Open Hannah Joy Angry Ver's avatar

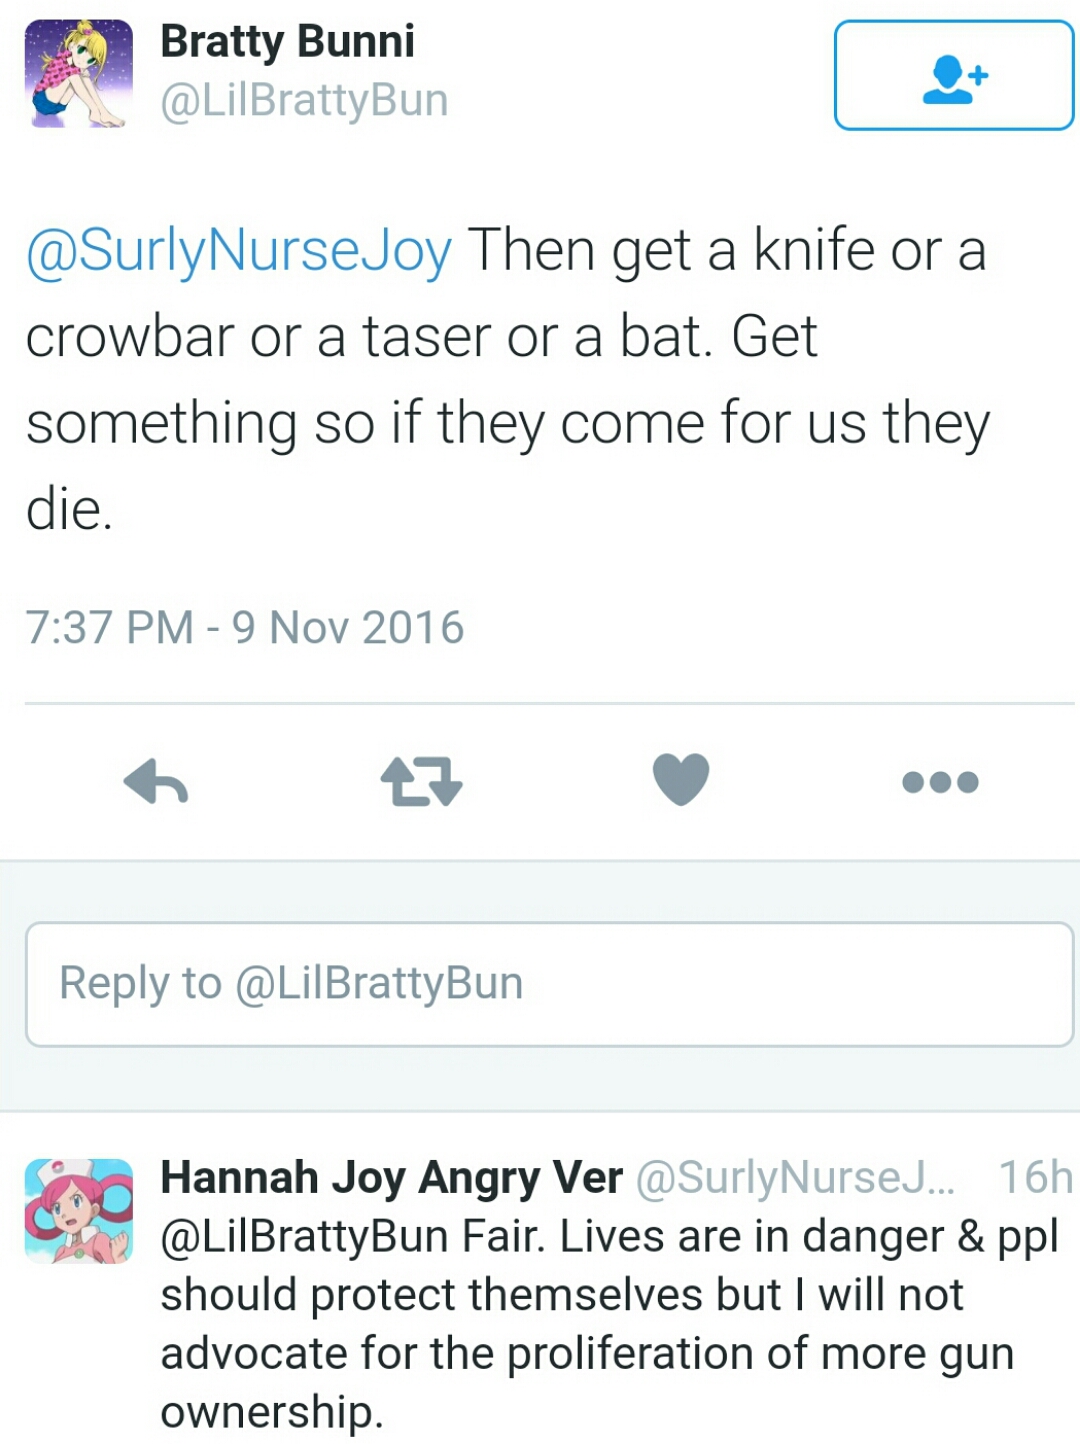(x=78, y=1211)
